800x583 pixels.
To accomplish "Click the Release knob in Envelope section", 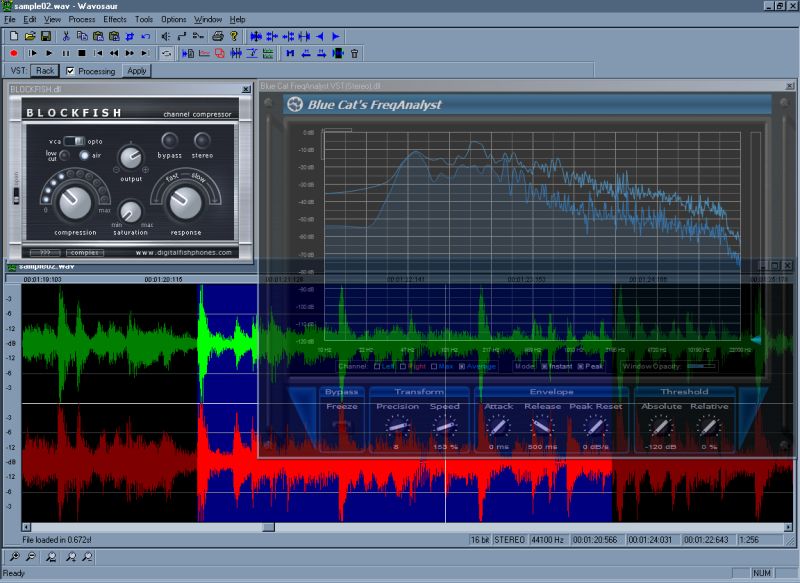I will tap(542, 426).
